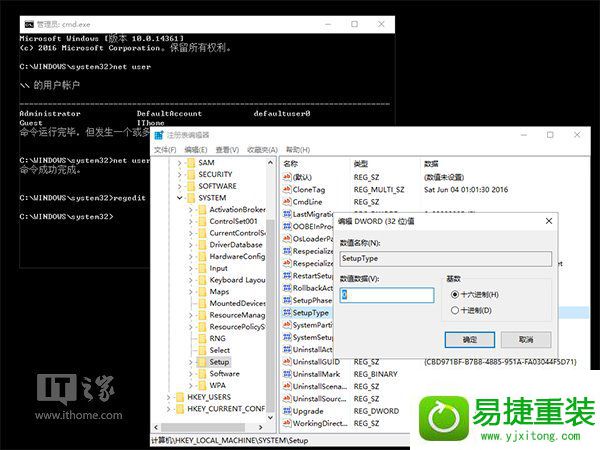Click the 取消 button in DWORD dialog
The height and width of the screenshot is (450, 600).
pyautogui.click(x=526, y=340)
